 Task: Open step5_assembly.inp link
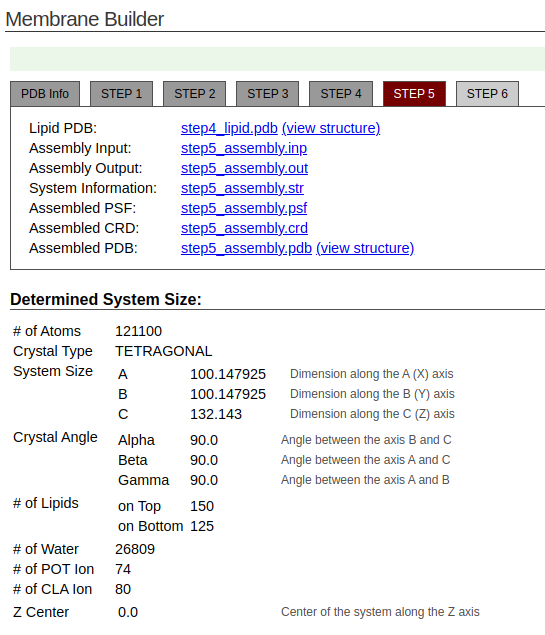244,148
